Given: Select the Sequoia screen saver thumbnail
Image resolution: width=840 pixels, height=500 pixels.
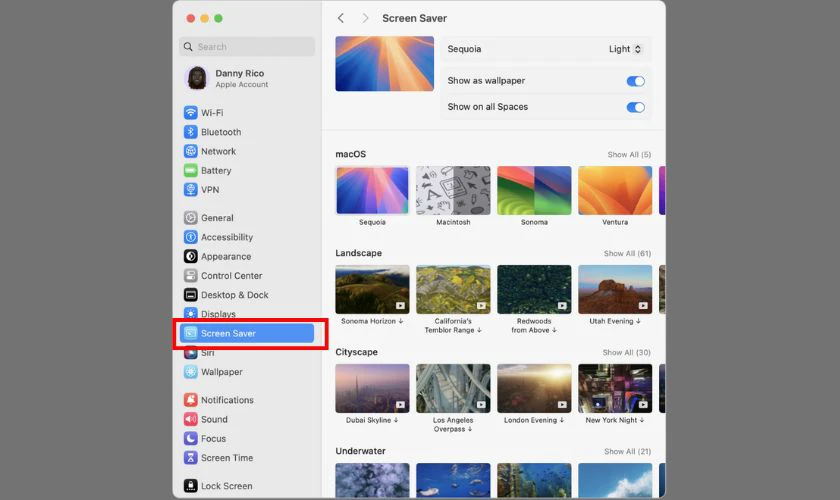Looking at the screenshot, I should tap(372, 190).
